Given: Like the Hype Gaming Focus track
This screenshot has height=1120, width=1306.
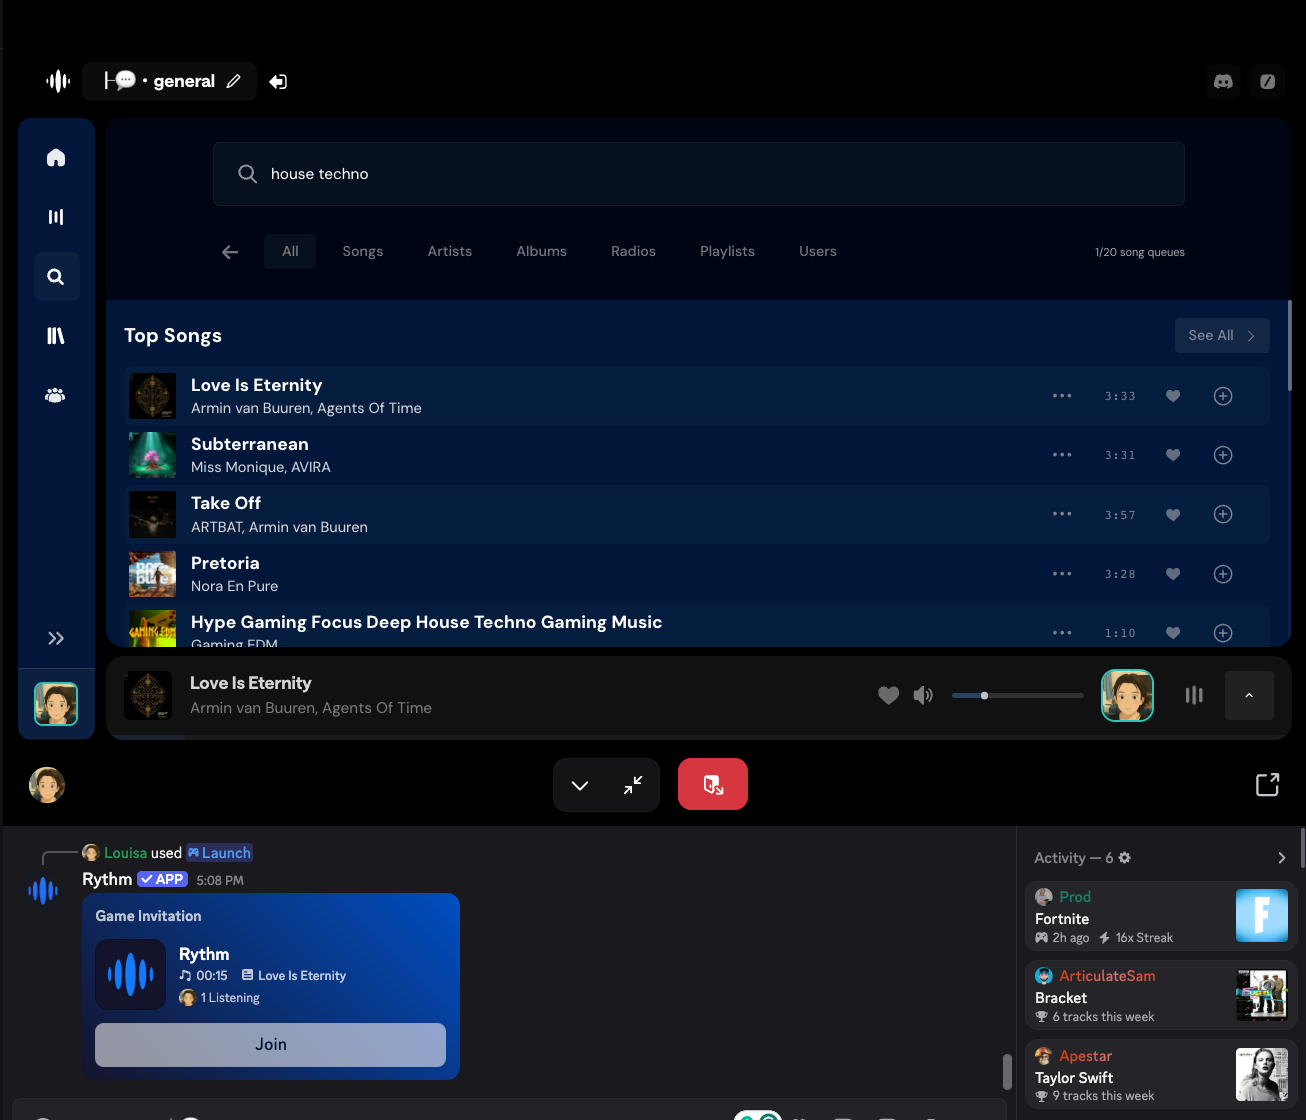Looking at the screenshot, I should [1173, 633].
